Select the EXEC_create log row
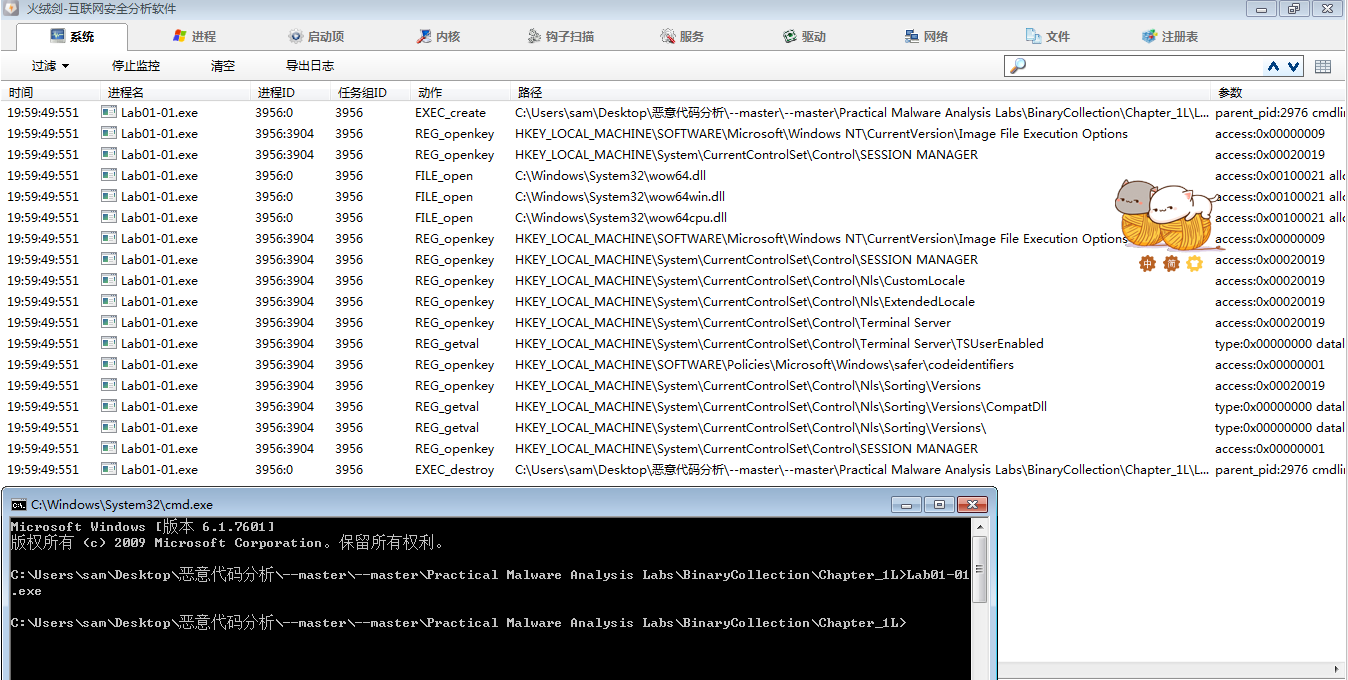The width and height of the screenshot is (1348, 680). click(674, 112)
